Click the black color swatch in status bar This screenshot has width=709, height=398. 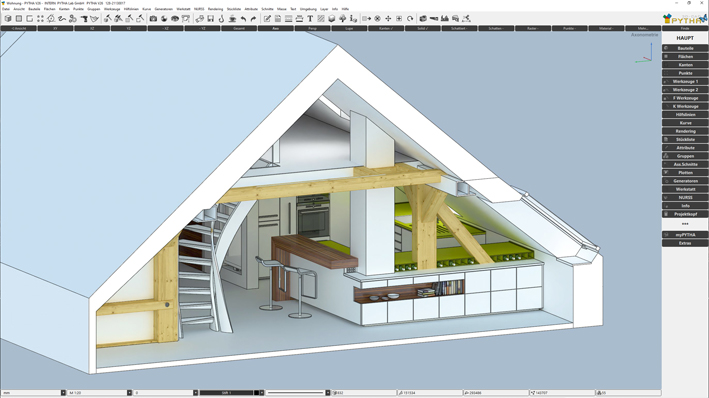[256, 393]
